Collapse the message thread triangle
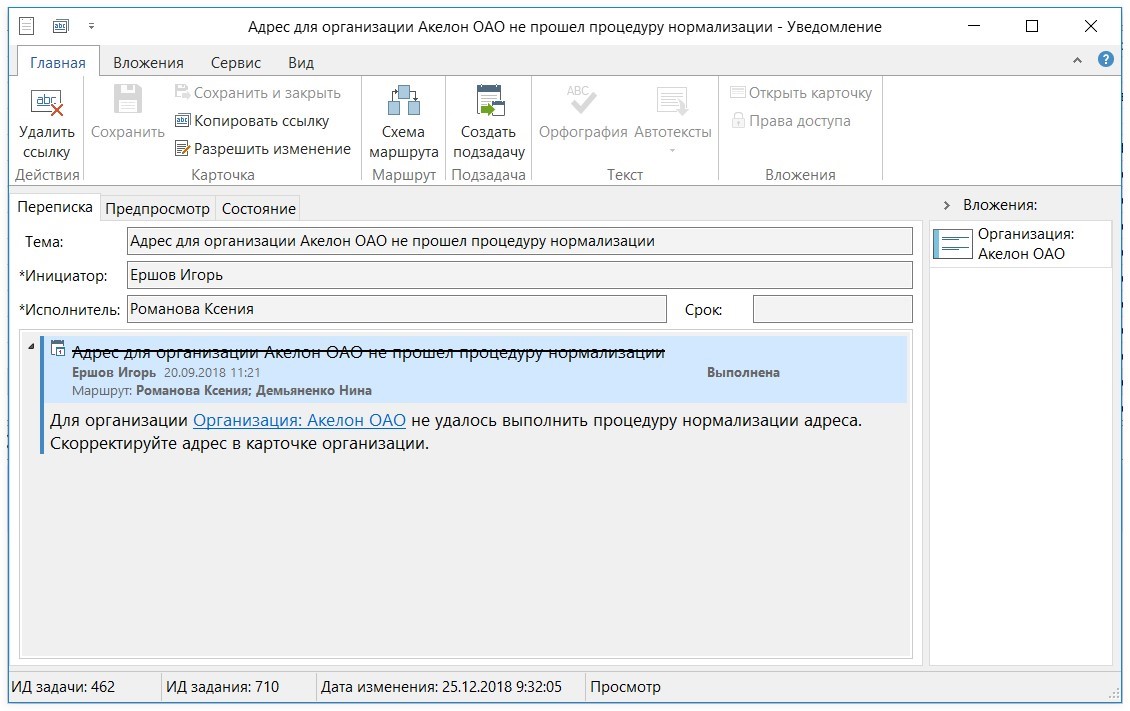 (x=31, y=346)
